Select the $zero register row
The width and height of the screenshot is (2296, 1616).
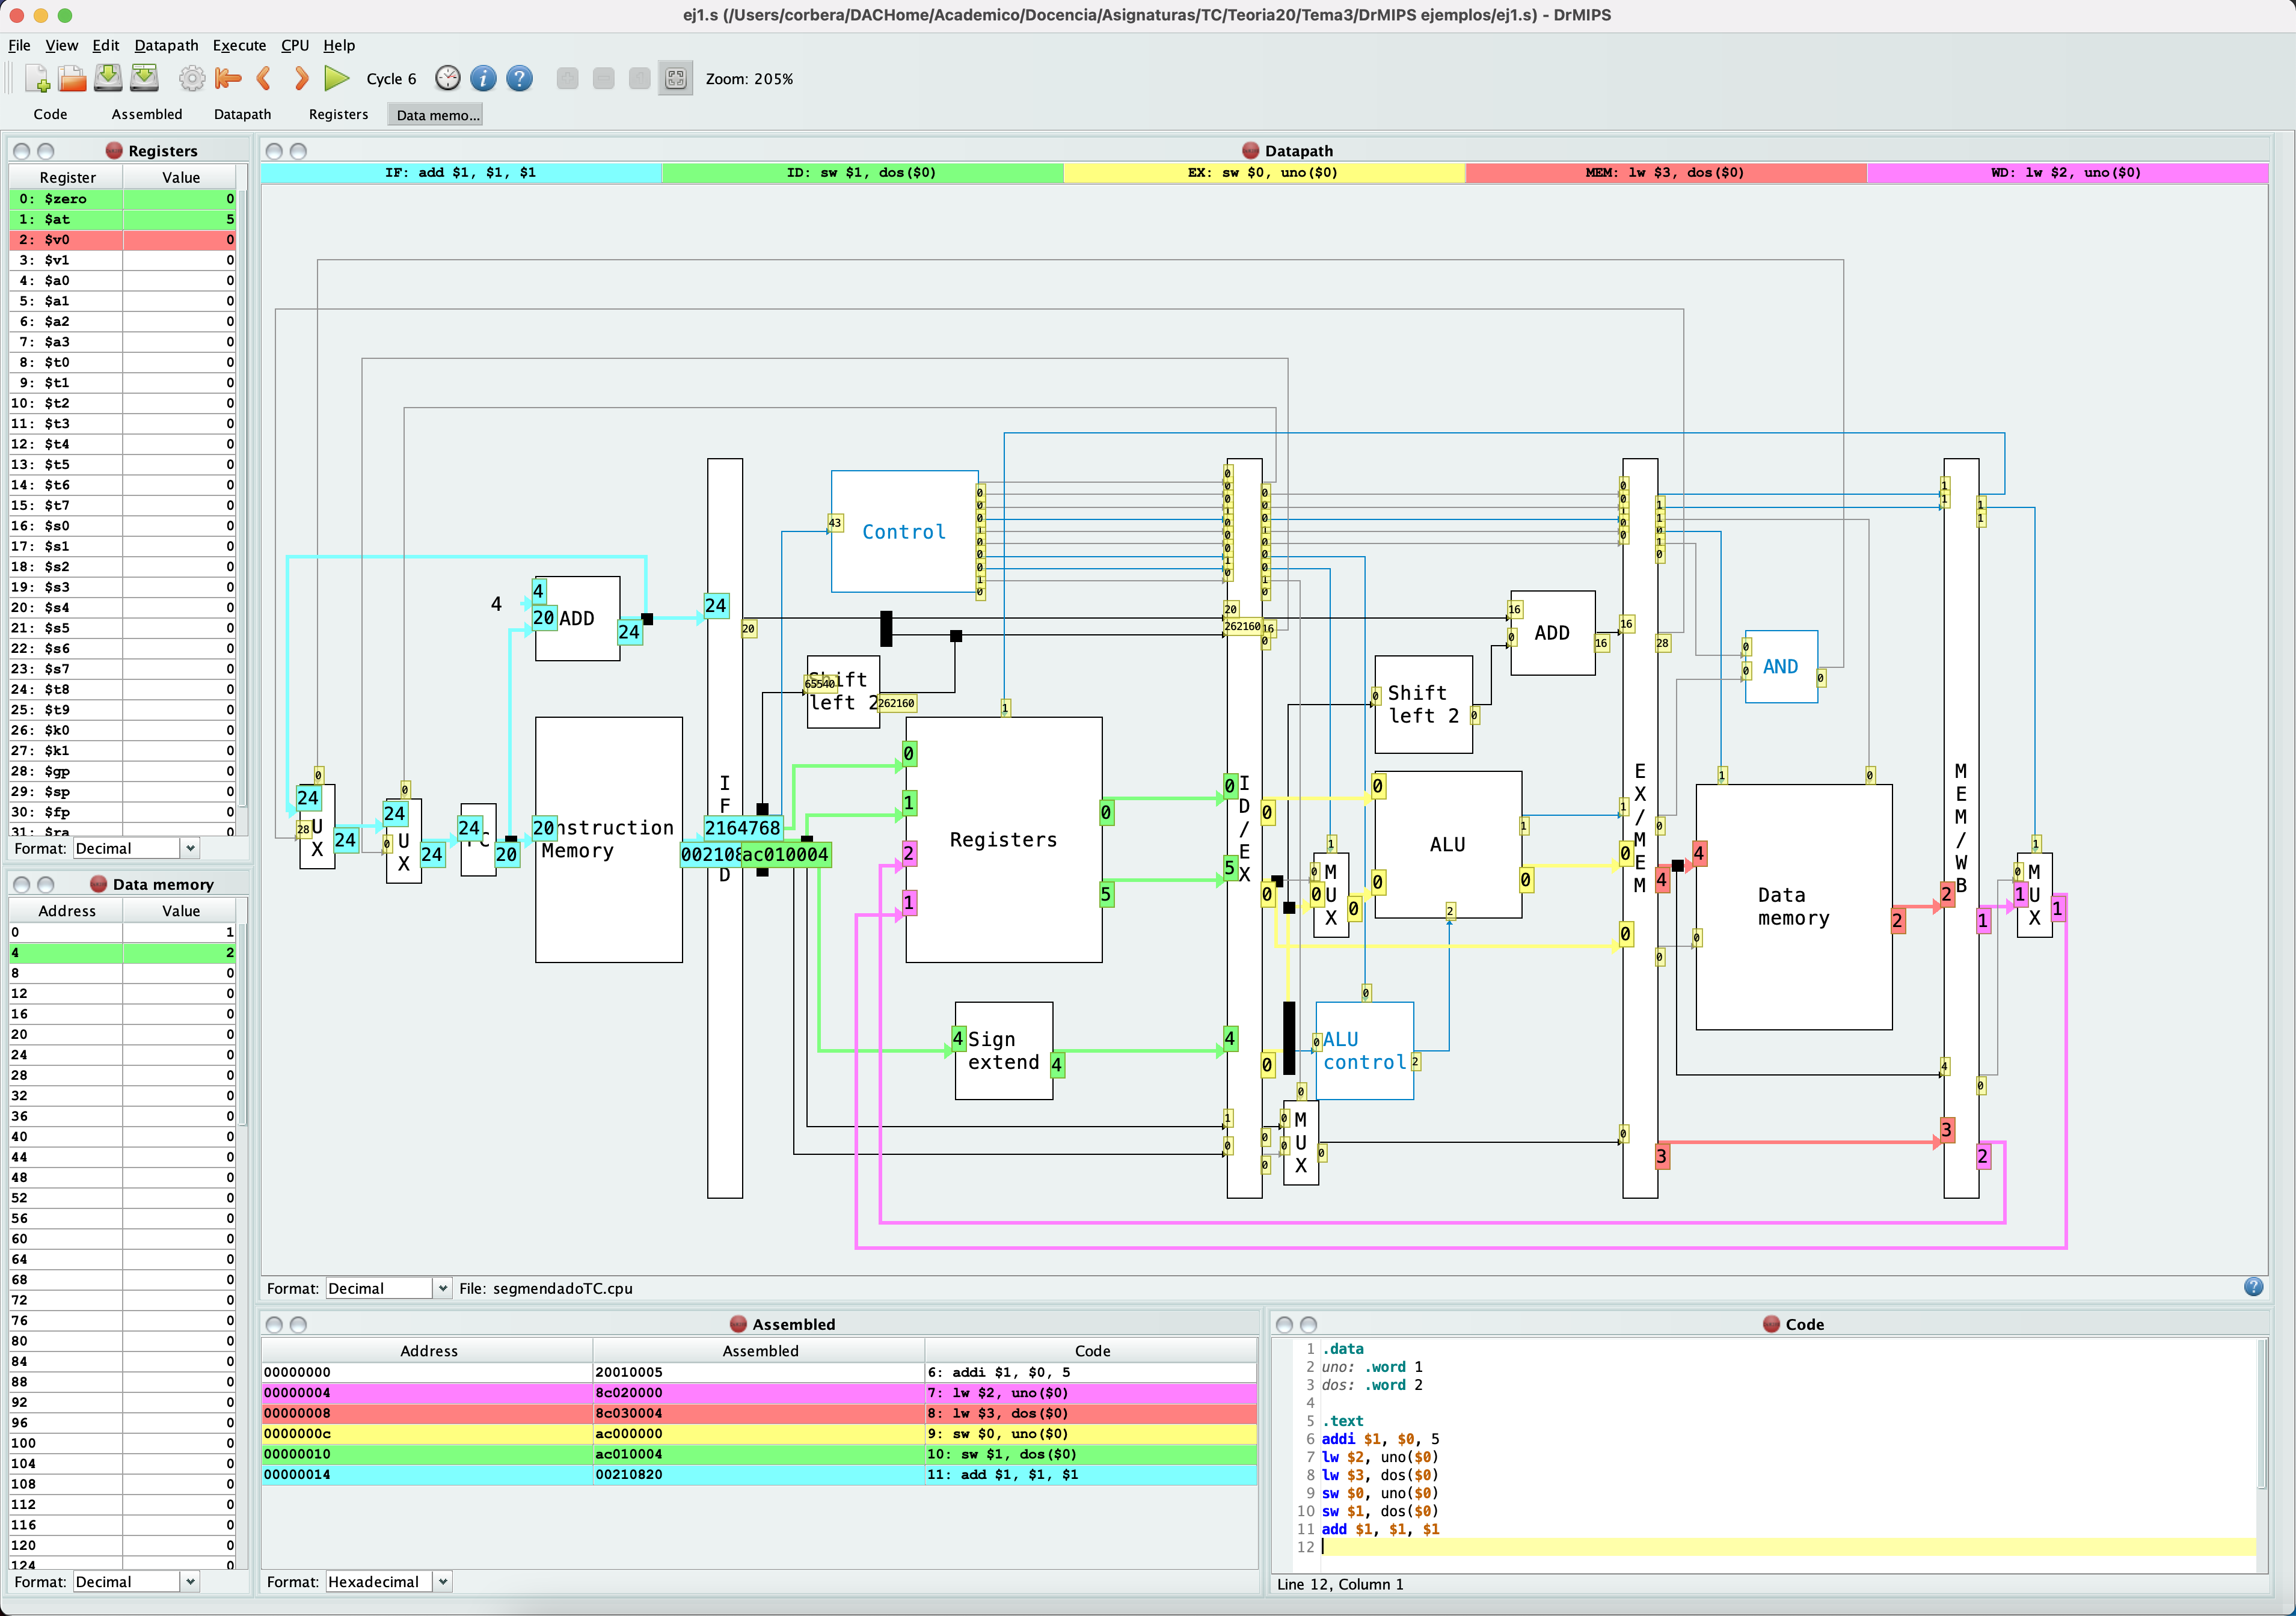pos(123,199)
